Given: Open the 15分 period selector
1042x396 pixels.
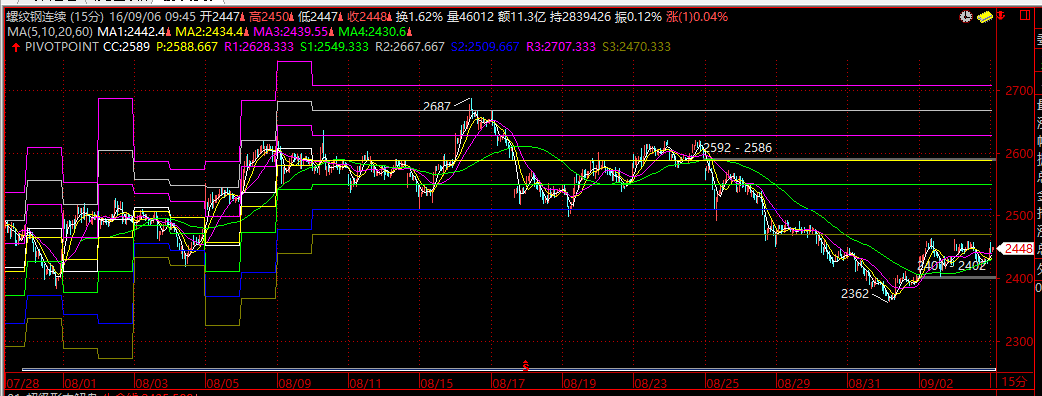Looking at the screenshot, I should coord(1014,381).
